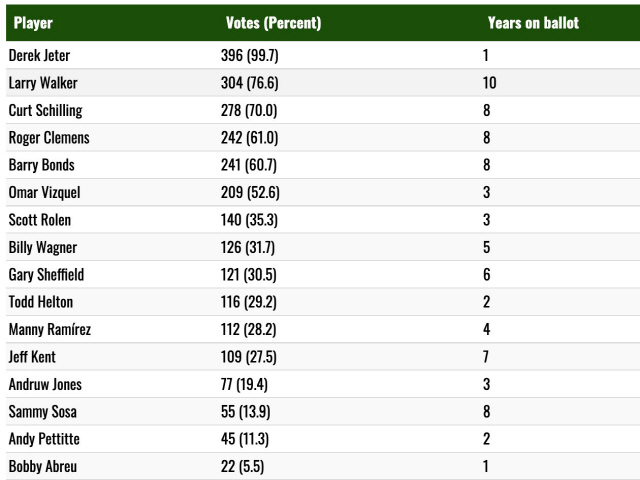Select Barry Bonds row name
The image size is (640, 480).
coord(41,165)
